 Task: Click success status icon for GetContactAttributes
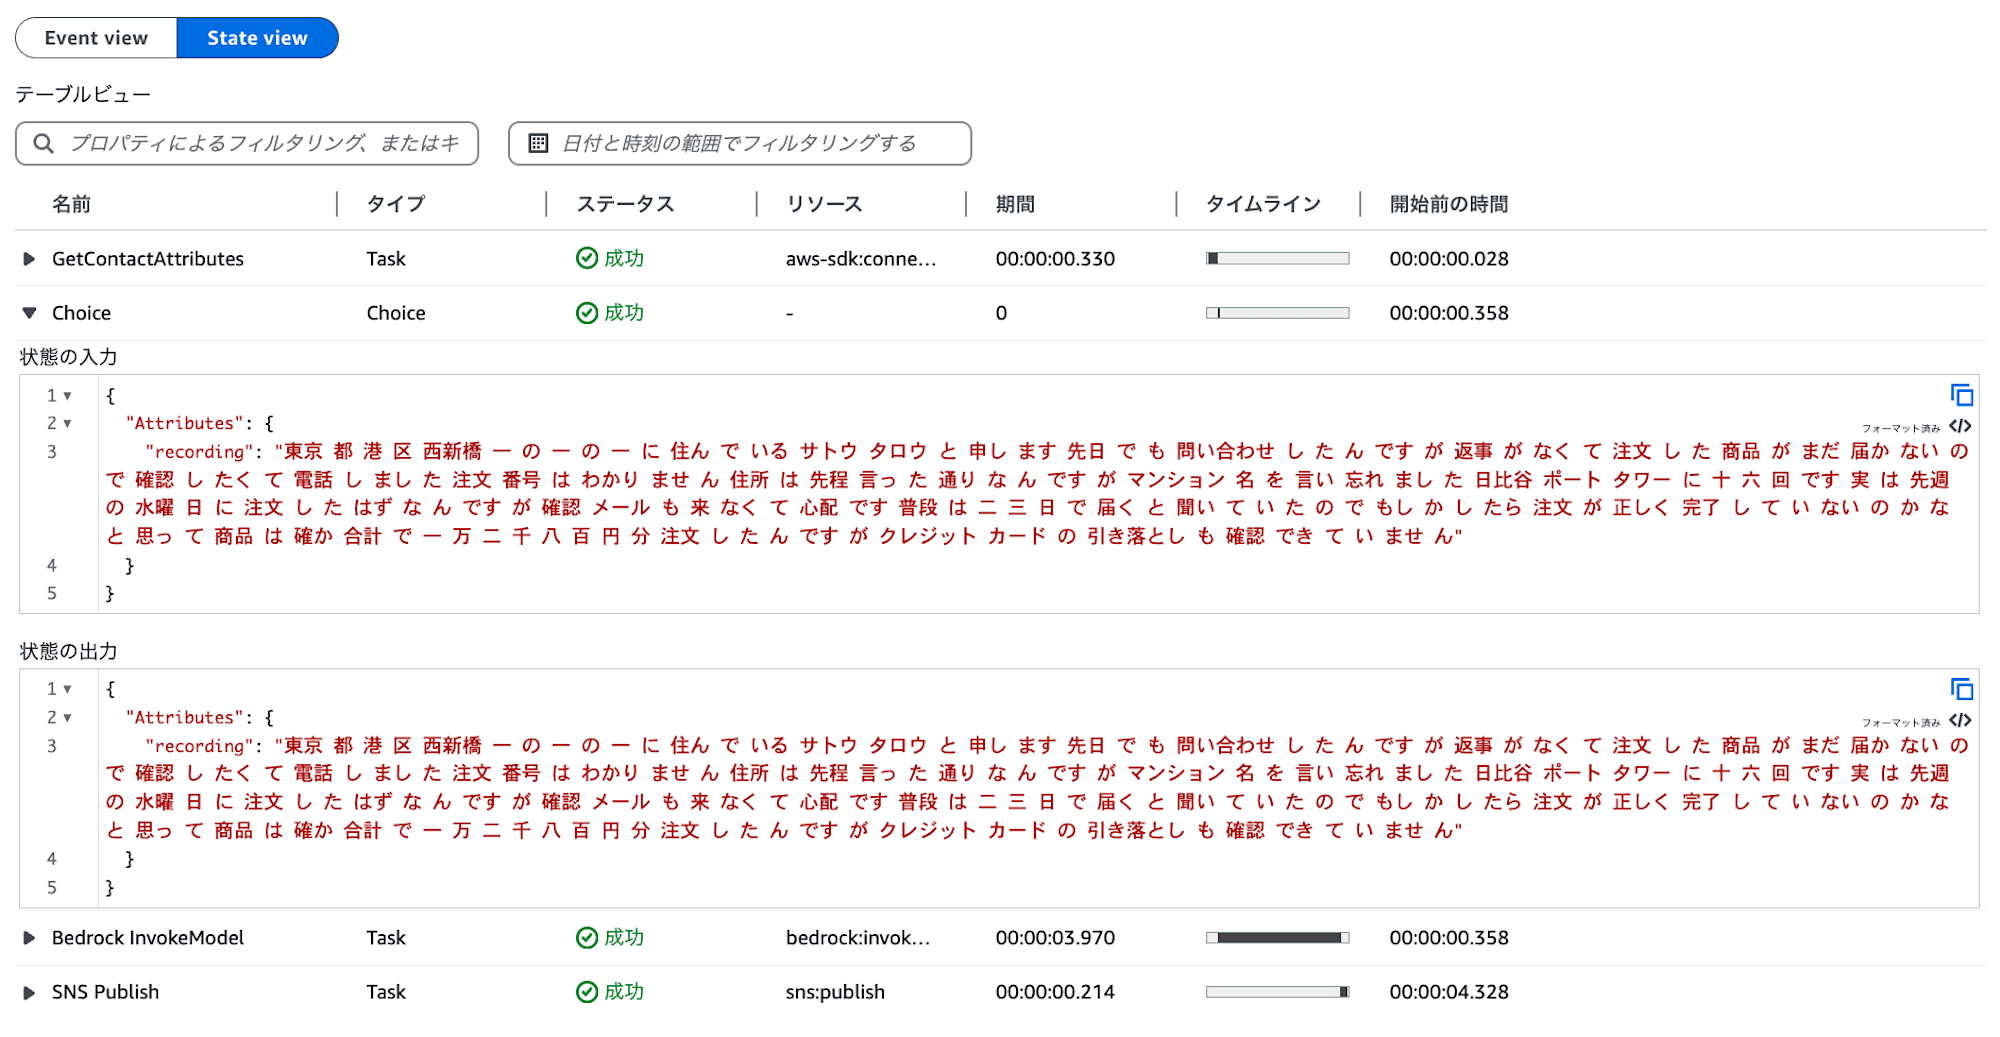click(x=587, y=259)
